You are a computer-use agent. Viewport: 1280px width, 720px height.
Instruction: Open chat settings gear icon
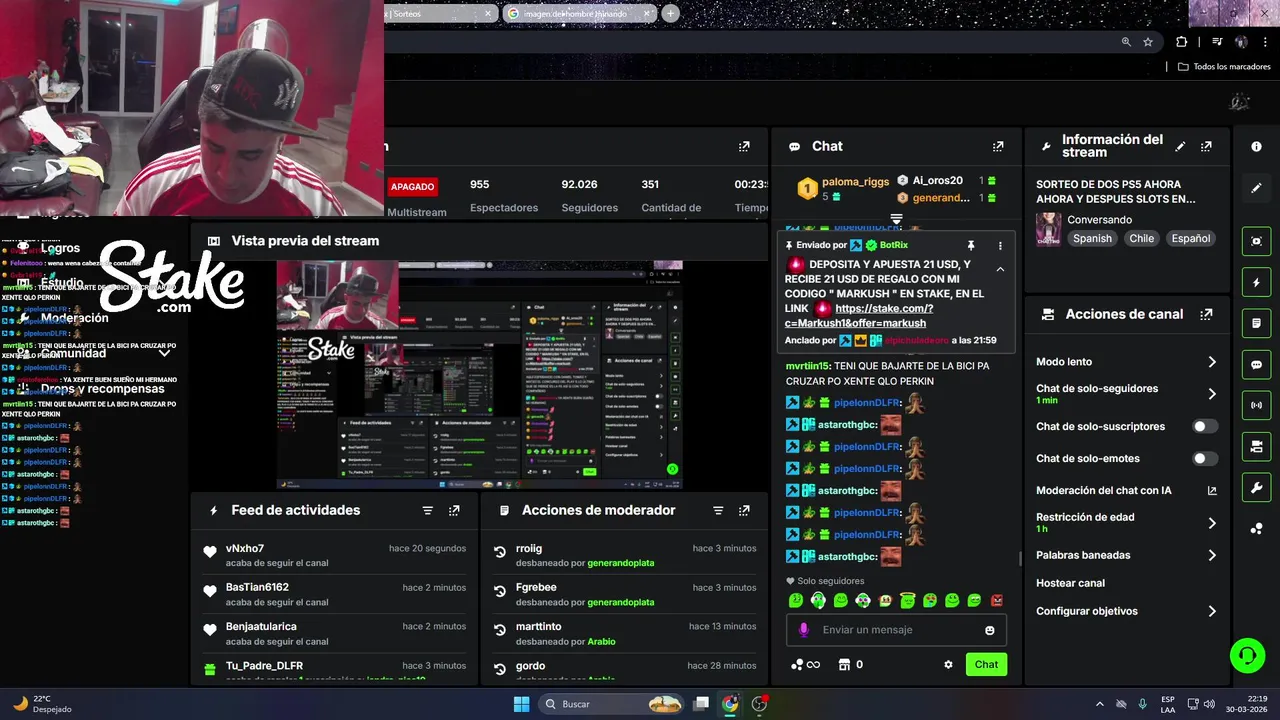[x=948, y=664]
